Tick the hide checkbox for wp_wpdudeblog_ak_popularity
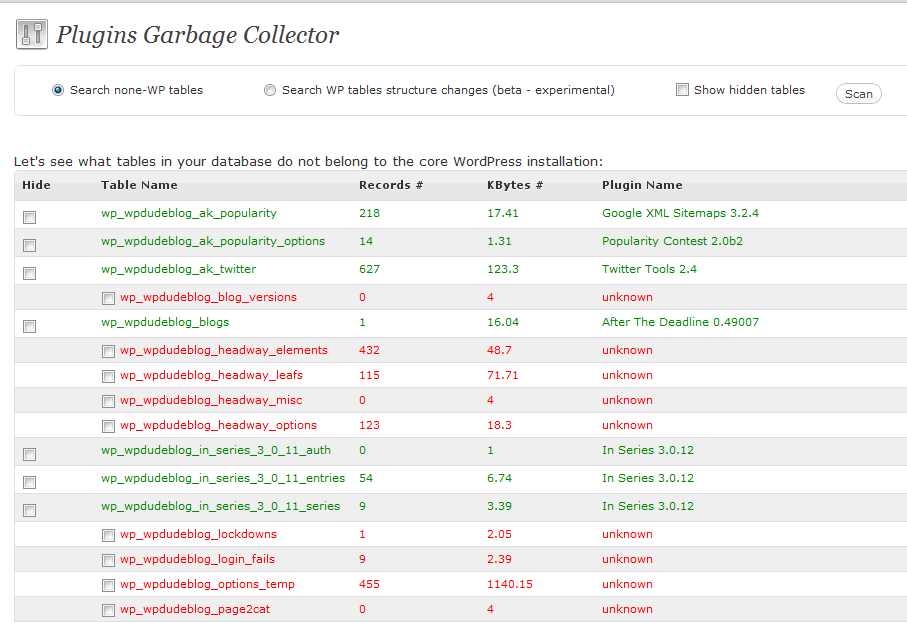 [x=30, y=218]
